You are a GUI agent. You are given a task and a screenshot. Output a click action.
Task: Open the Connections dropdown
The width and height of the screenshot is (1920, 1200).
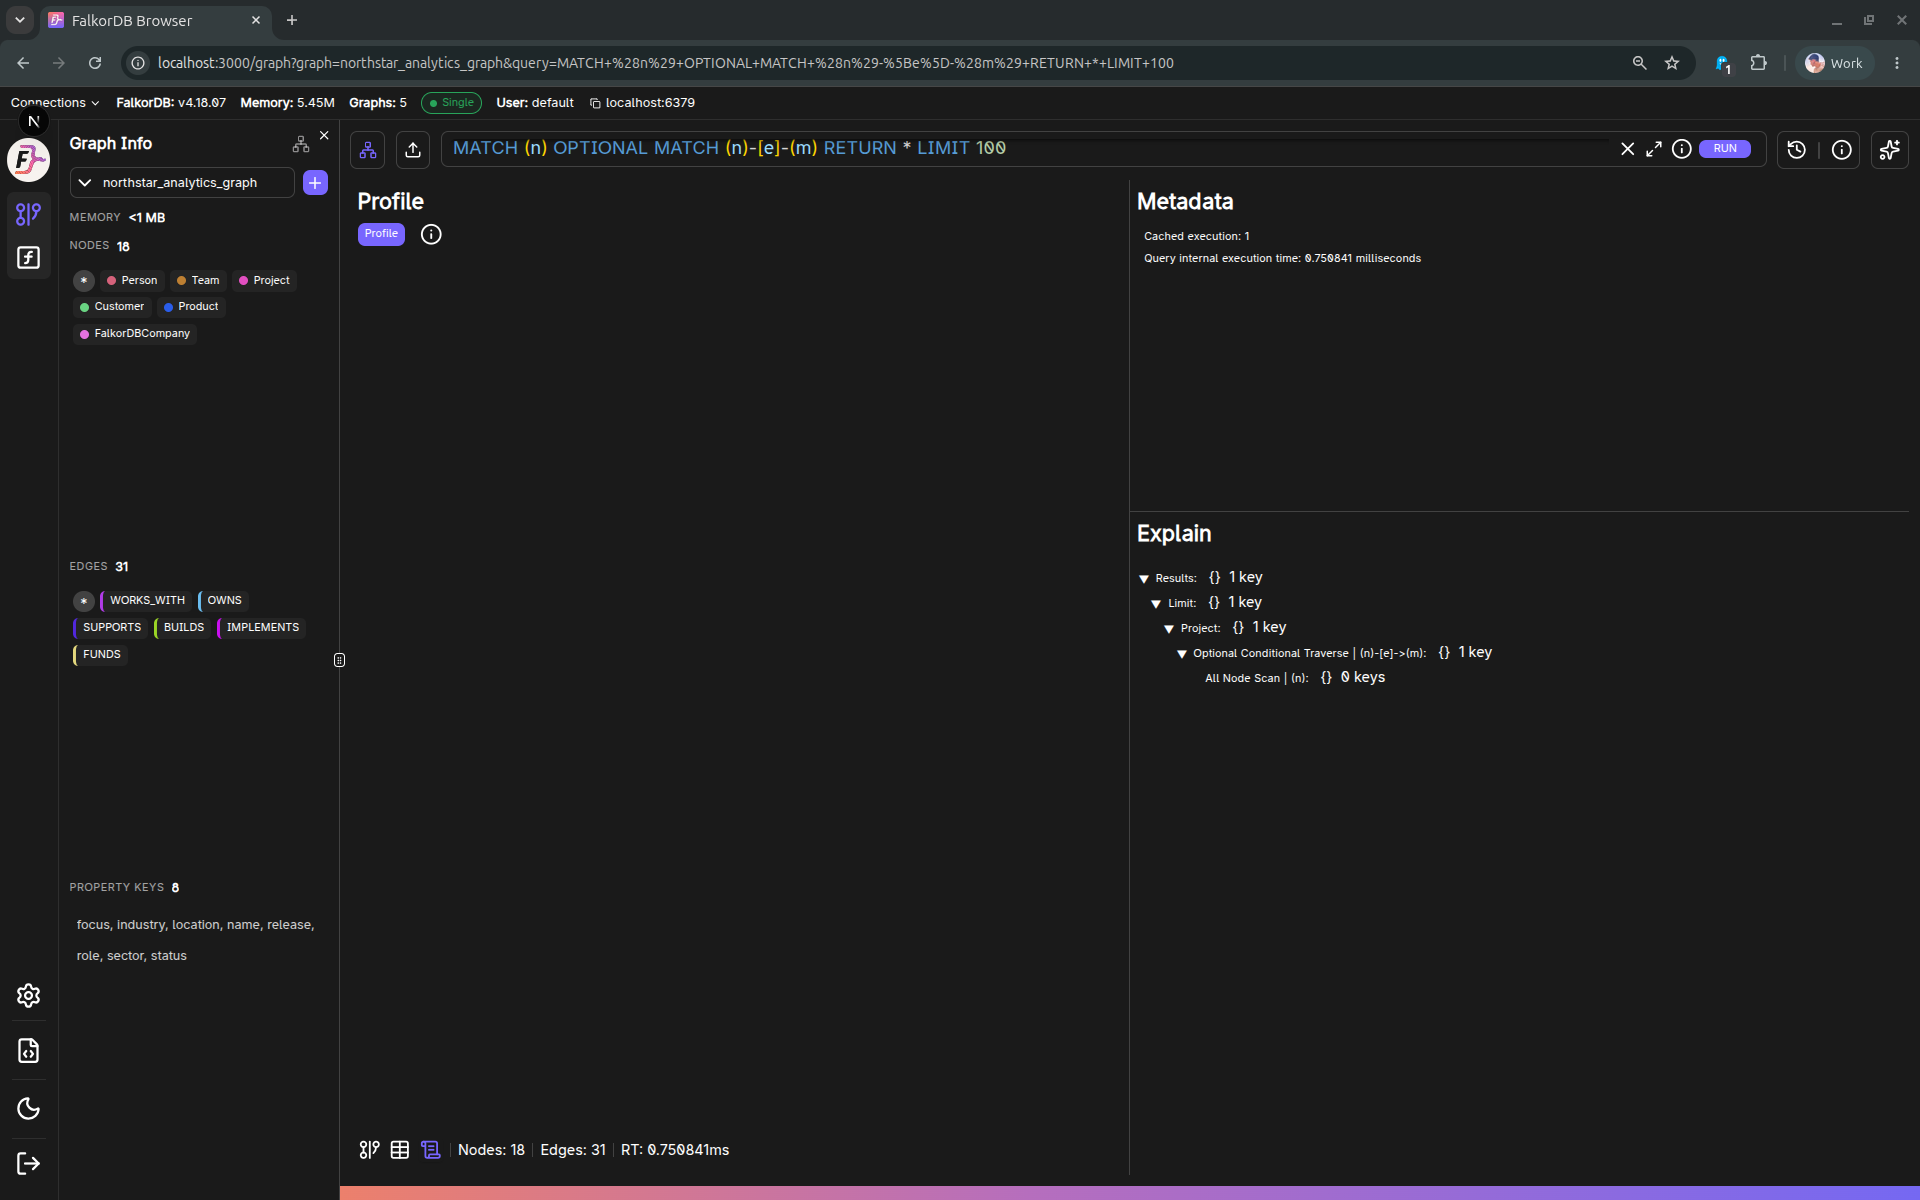point(55,103)
